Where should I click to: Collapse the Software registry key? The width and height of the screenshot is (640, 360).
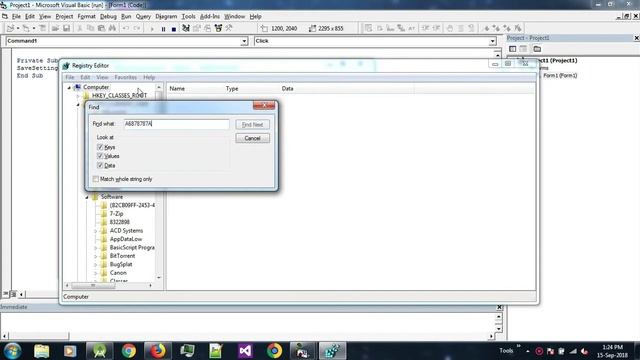pyautogui.click(x=87, y=197)
